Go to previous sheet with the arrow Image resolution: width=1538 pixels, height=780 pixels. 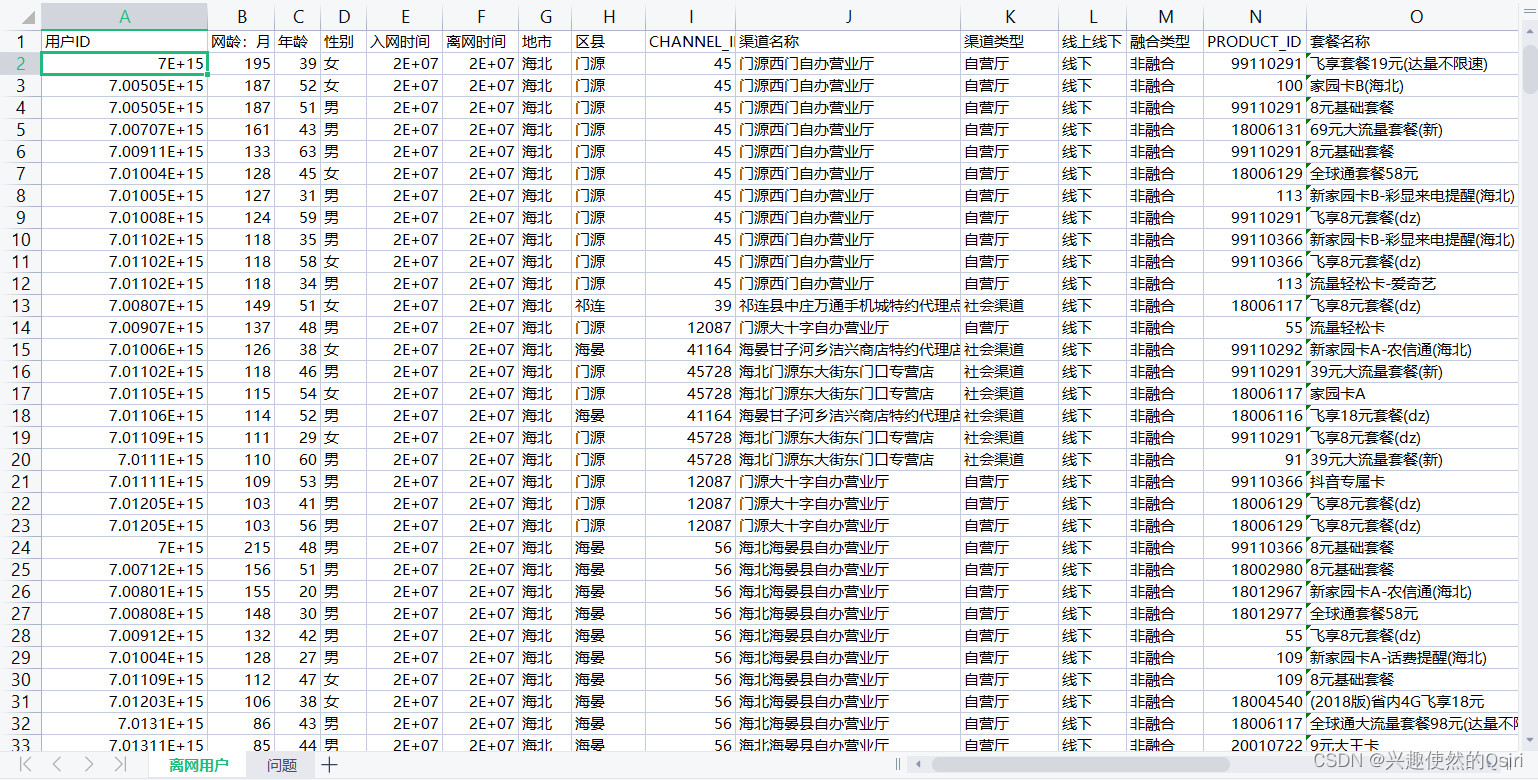pyautogui.click(x=57, y=765)
